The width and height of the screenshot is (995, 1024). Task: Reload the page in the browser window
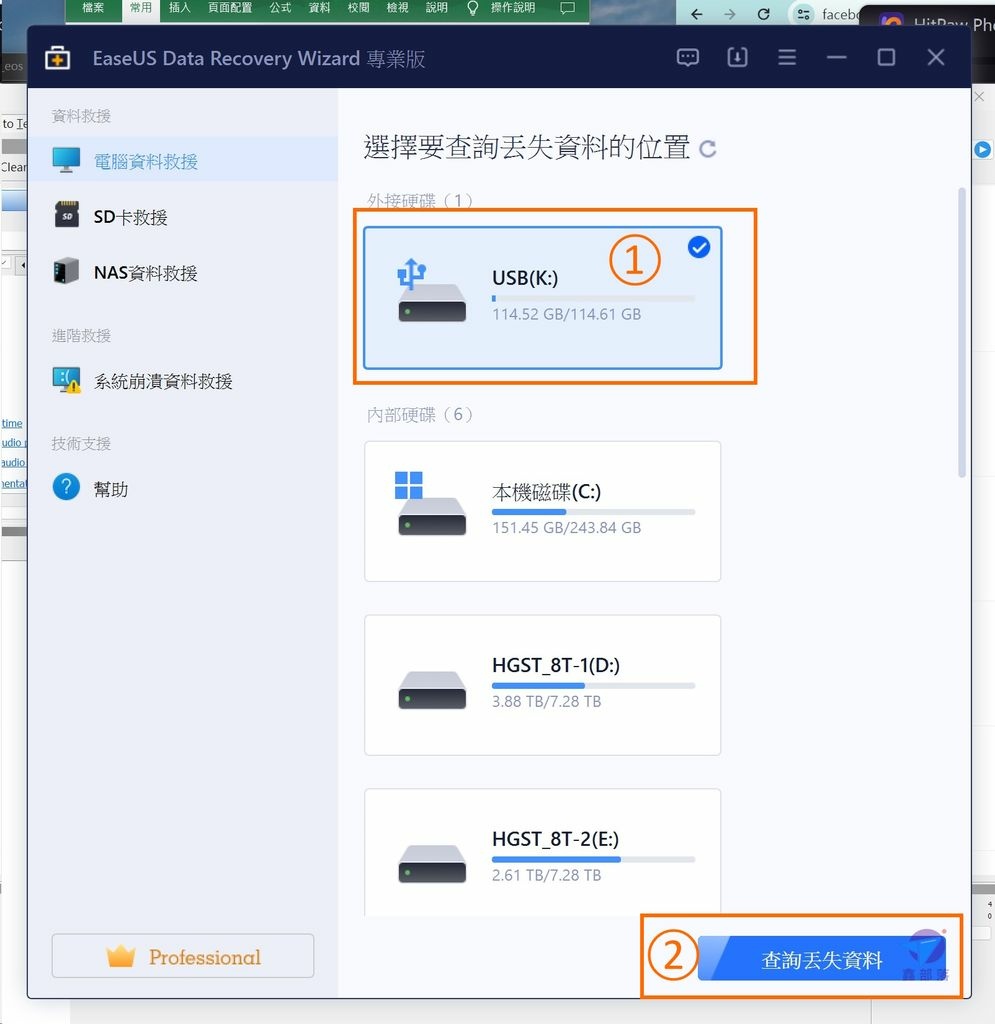pos(763,14)
